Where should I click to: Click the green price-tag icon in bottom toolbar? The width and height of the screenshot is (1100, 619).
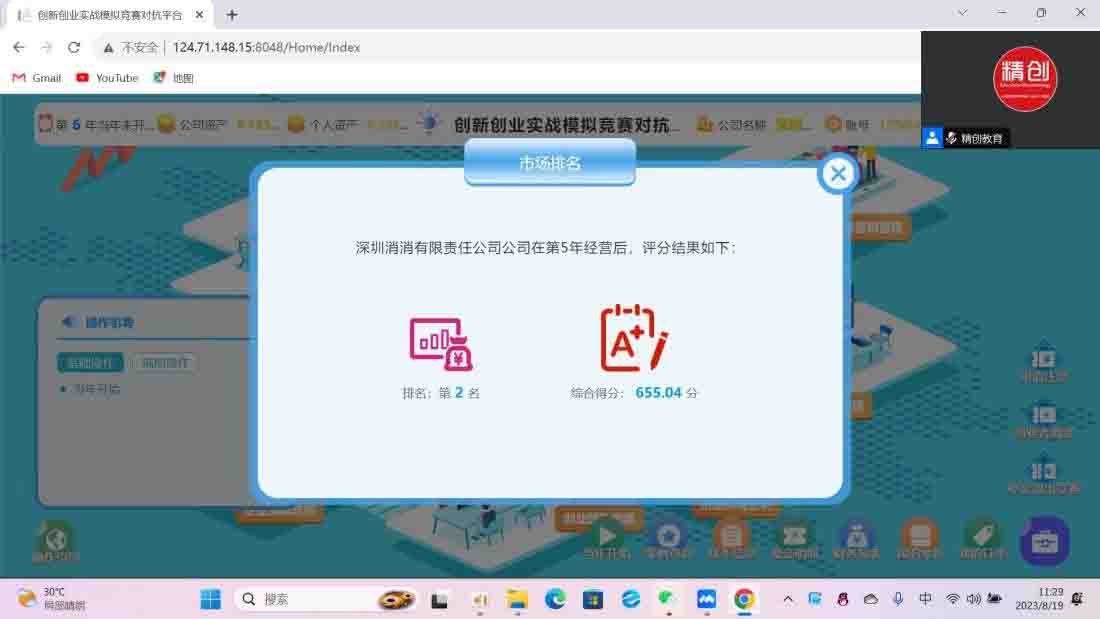point(982,536)
